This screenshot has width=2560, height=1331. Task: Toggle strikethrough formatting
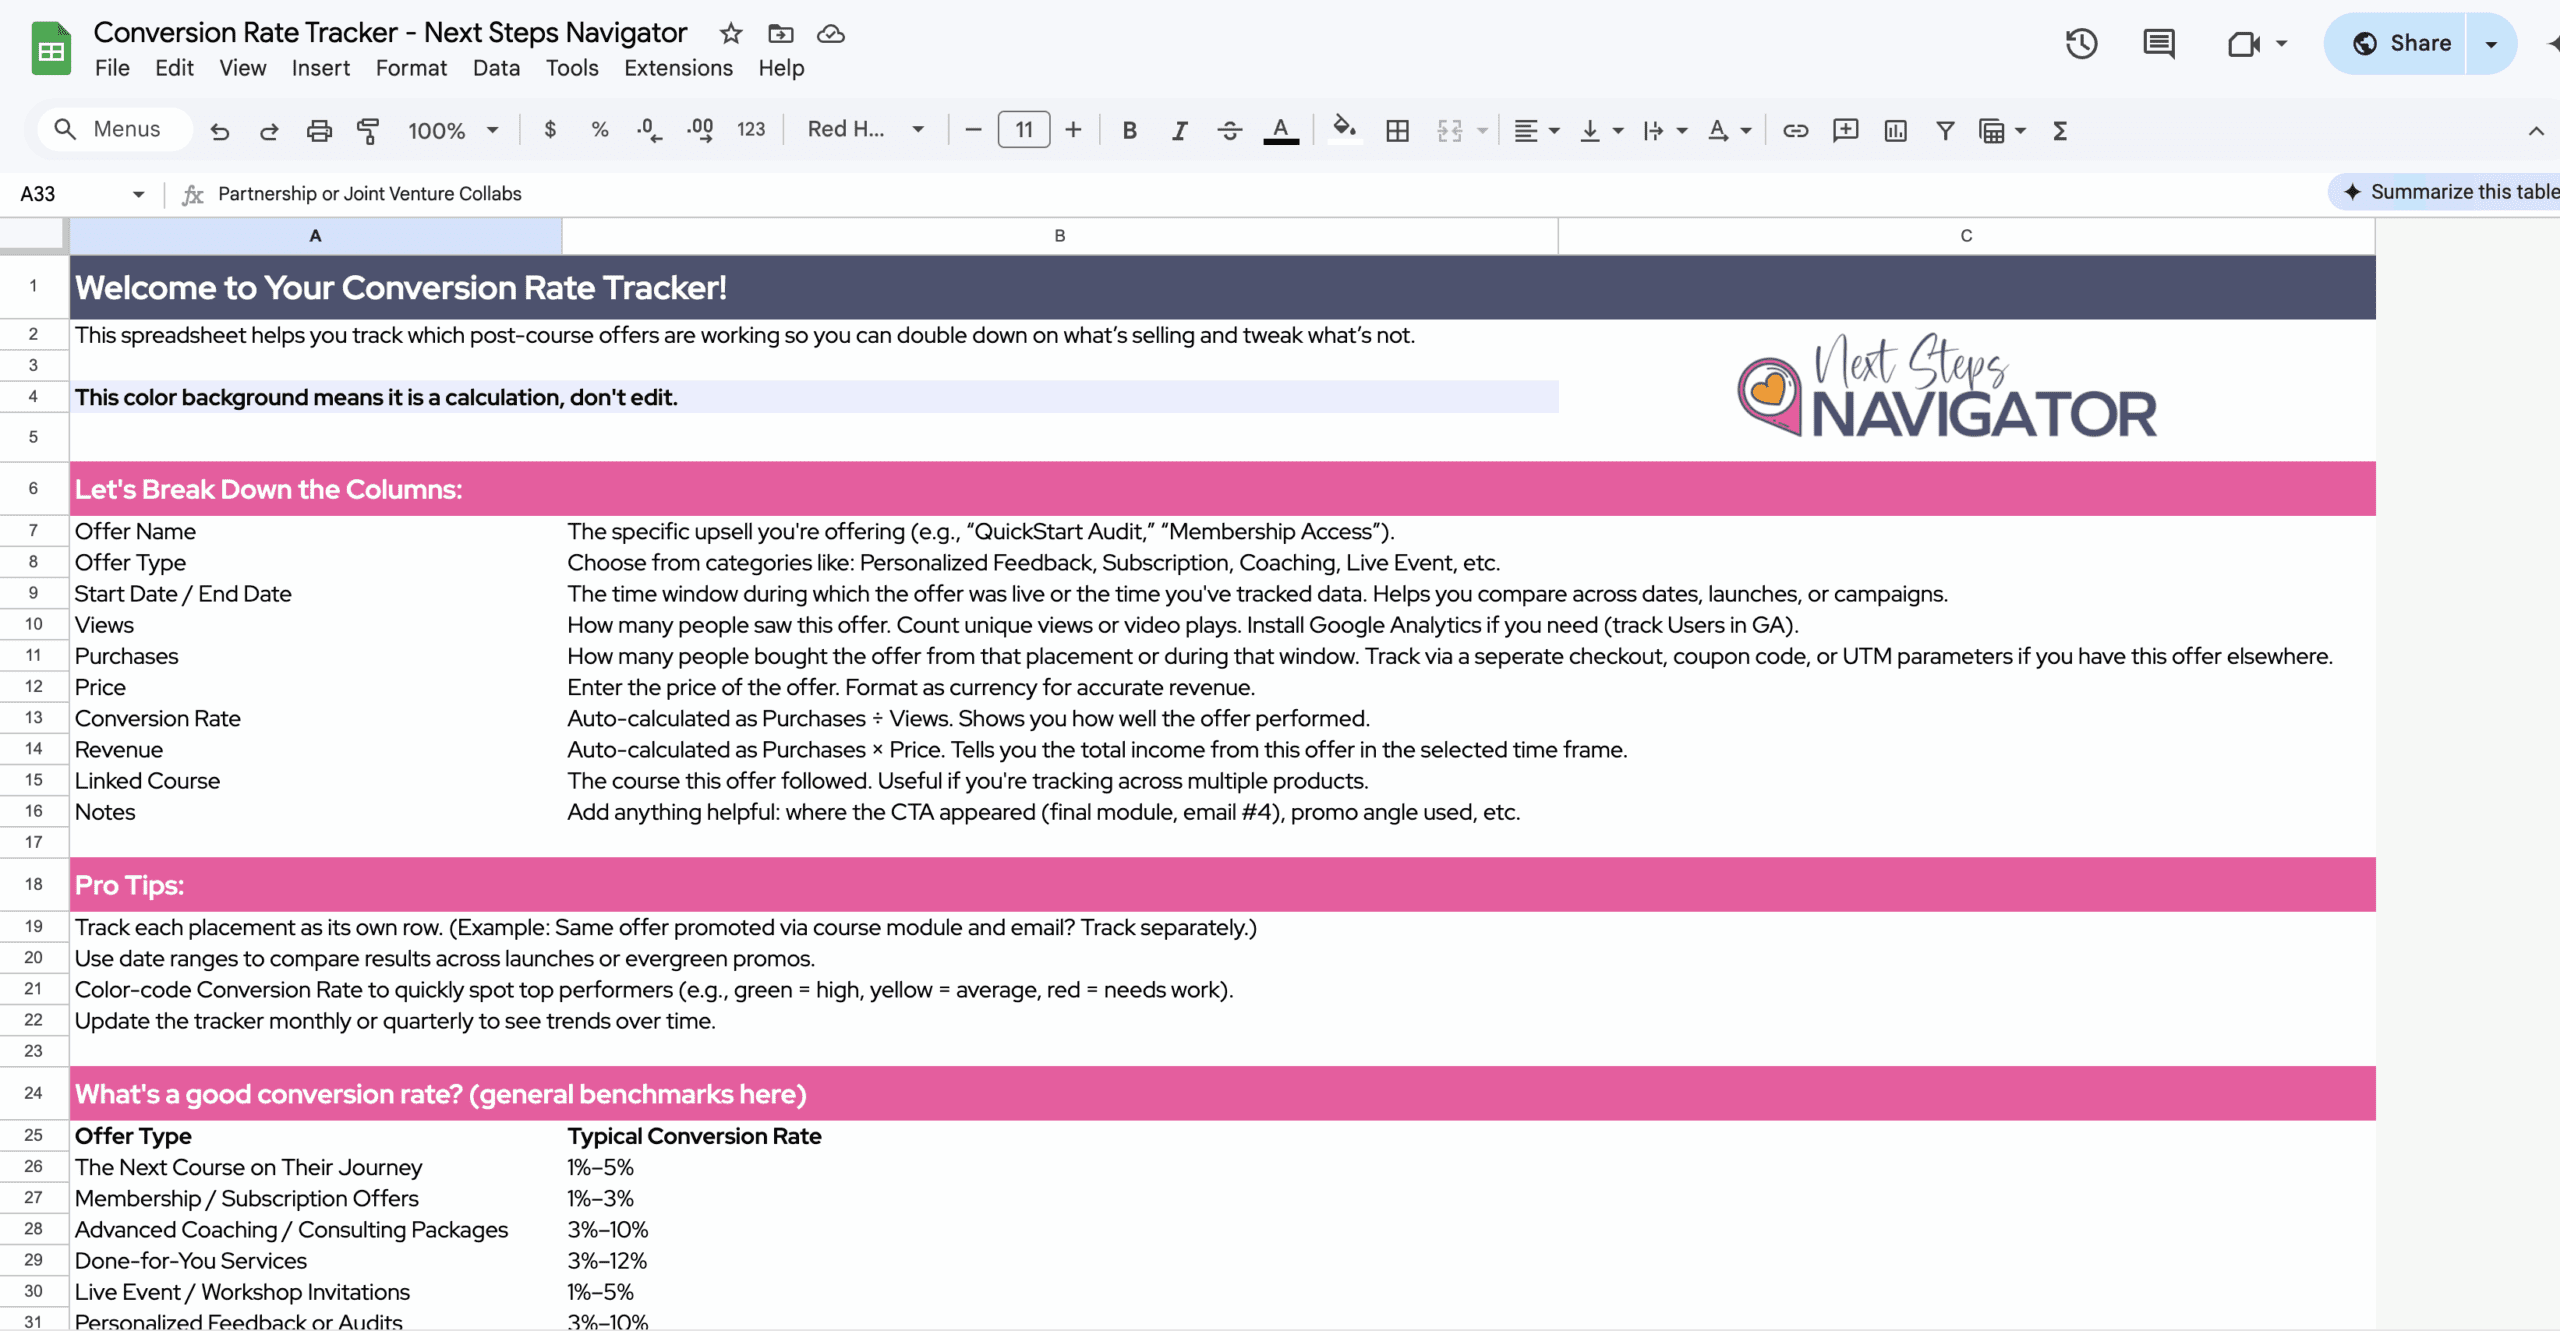tap(1229, 131)
